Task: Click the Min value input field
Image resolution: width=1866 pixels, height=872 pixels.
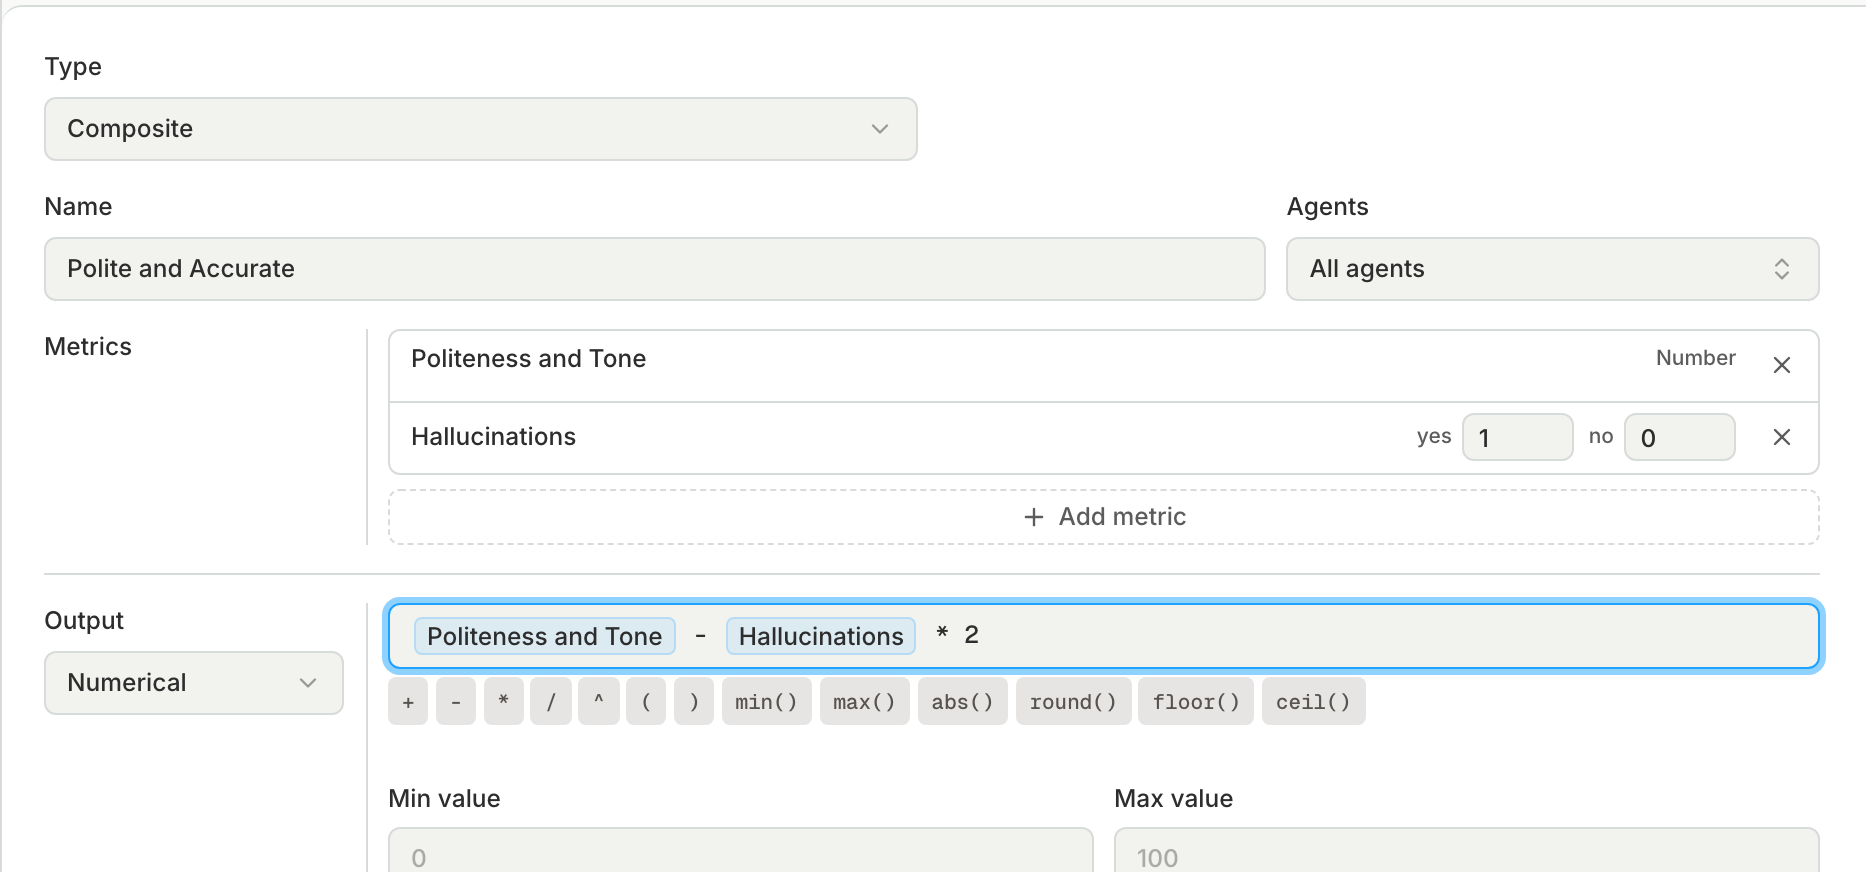Action: tap(741, 851)
